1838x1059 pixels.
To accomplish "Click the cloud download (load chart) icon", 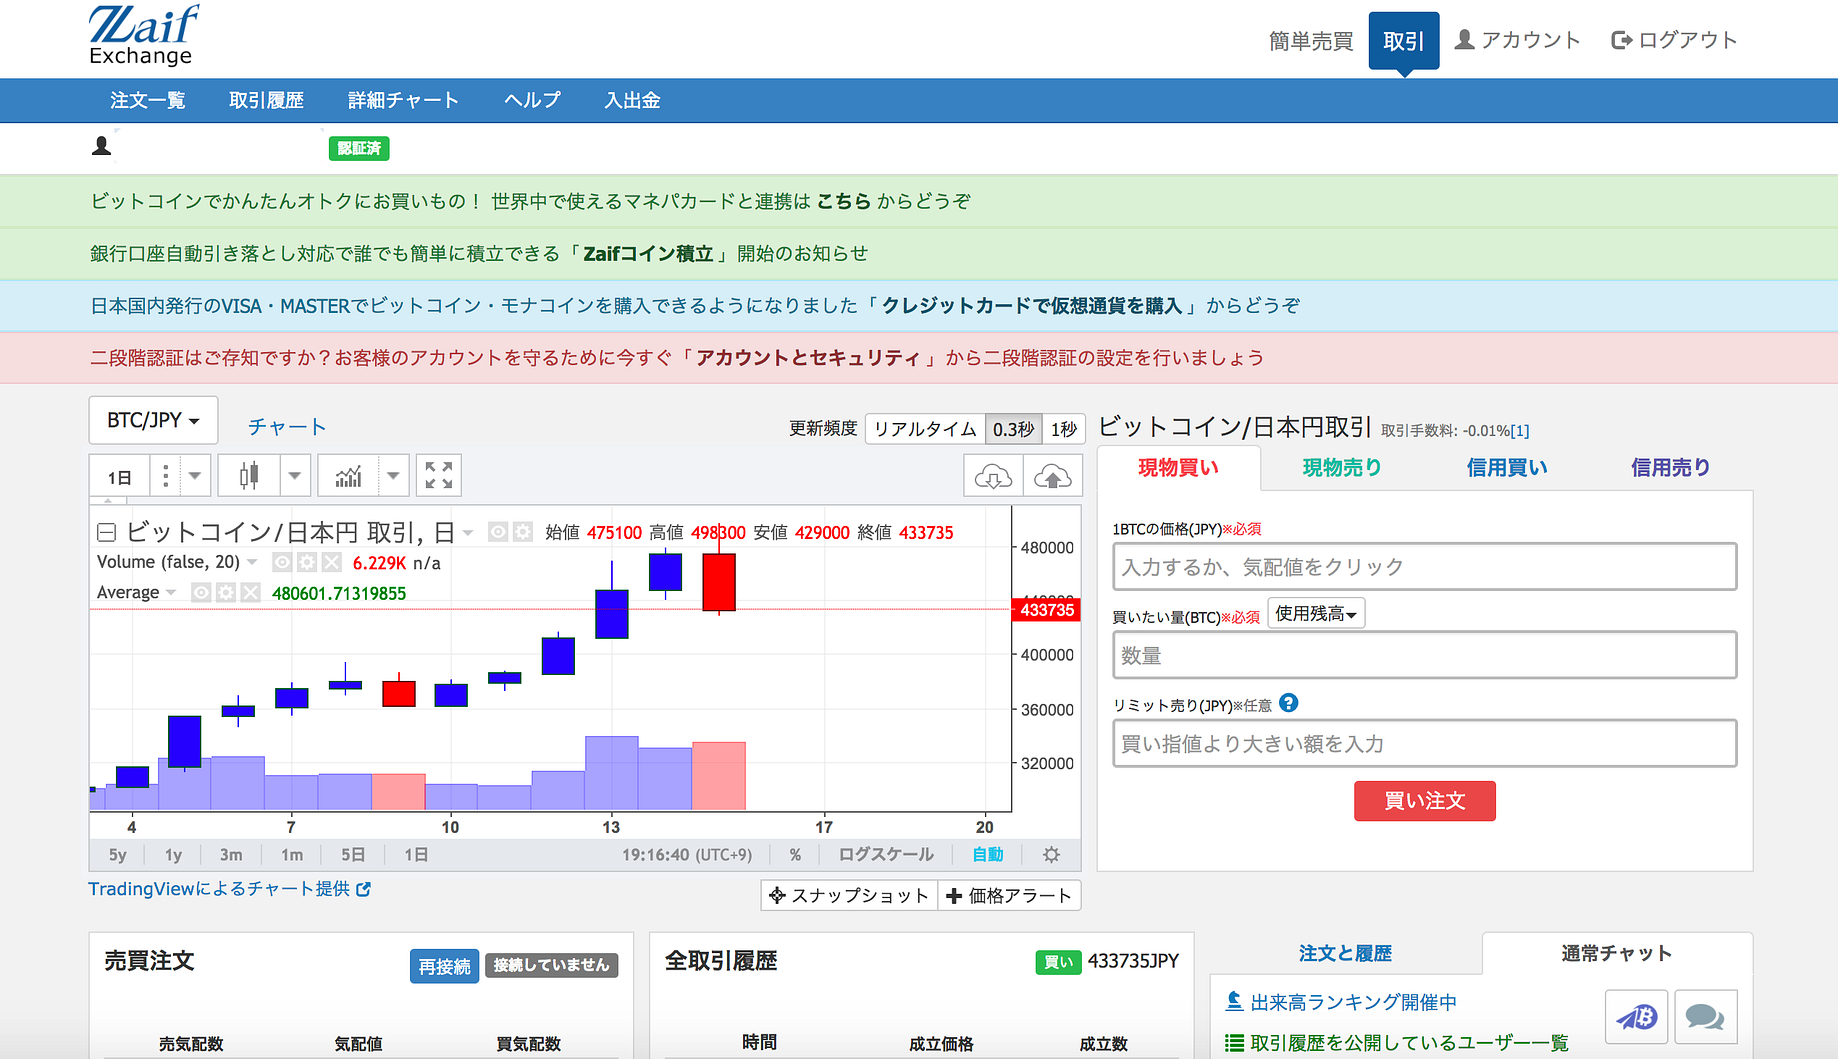I will tap(993, 476).
